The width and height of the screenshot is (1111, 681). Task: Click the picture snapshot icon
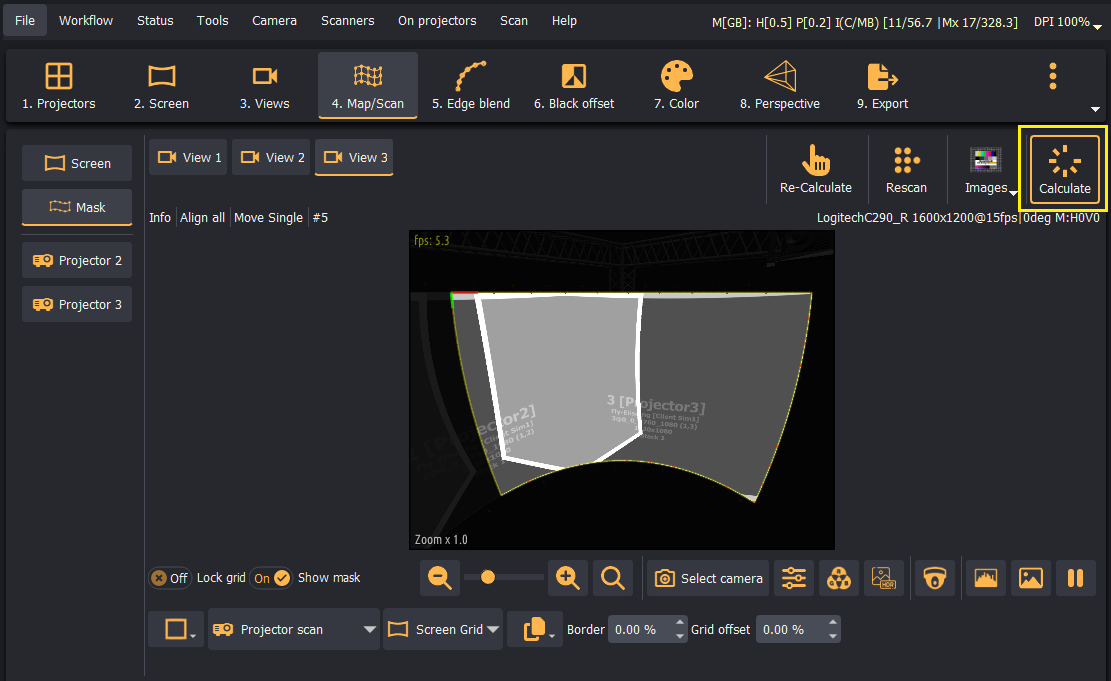(1031, 578)
